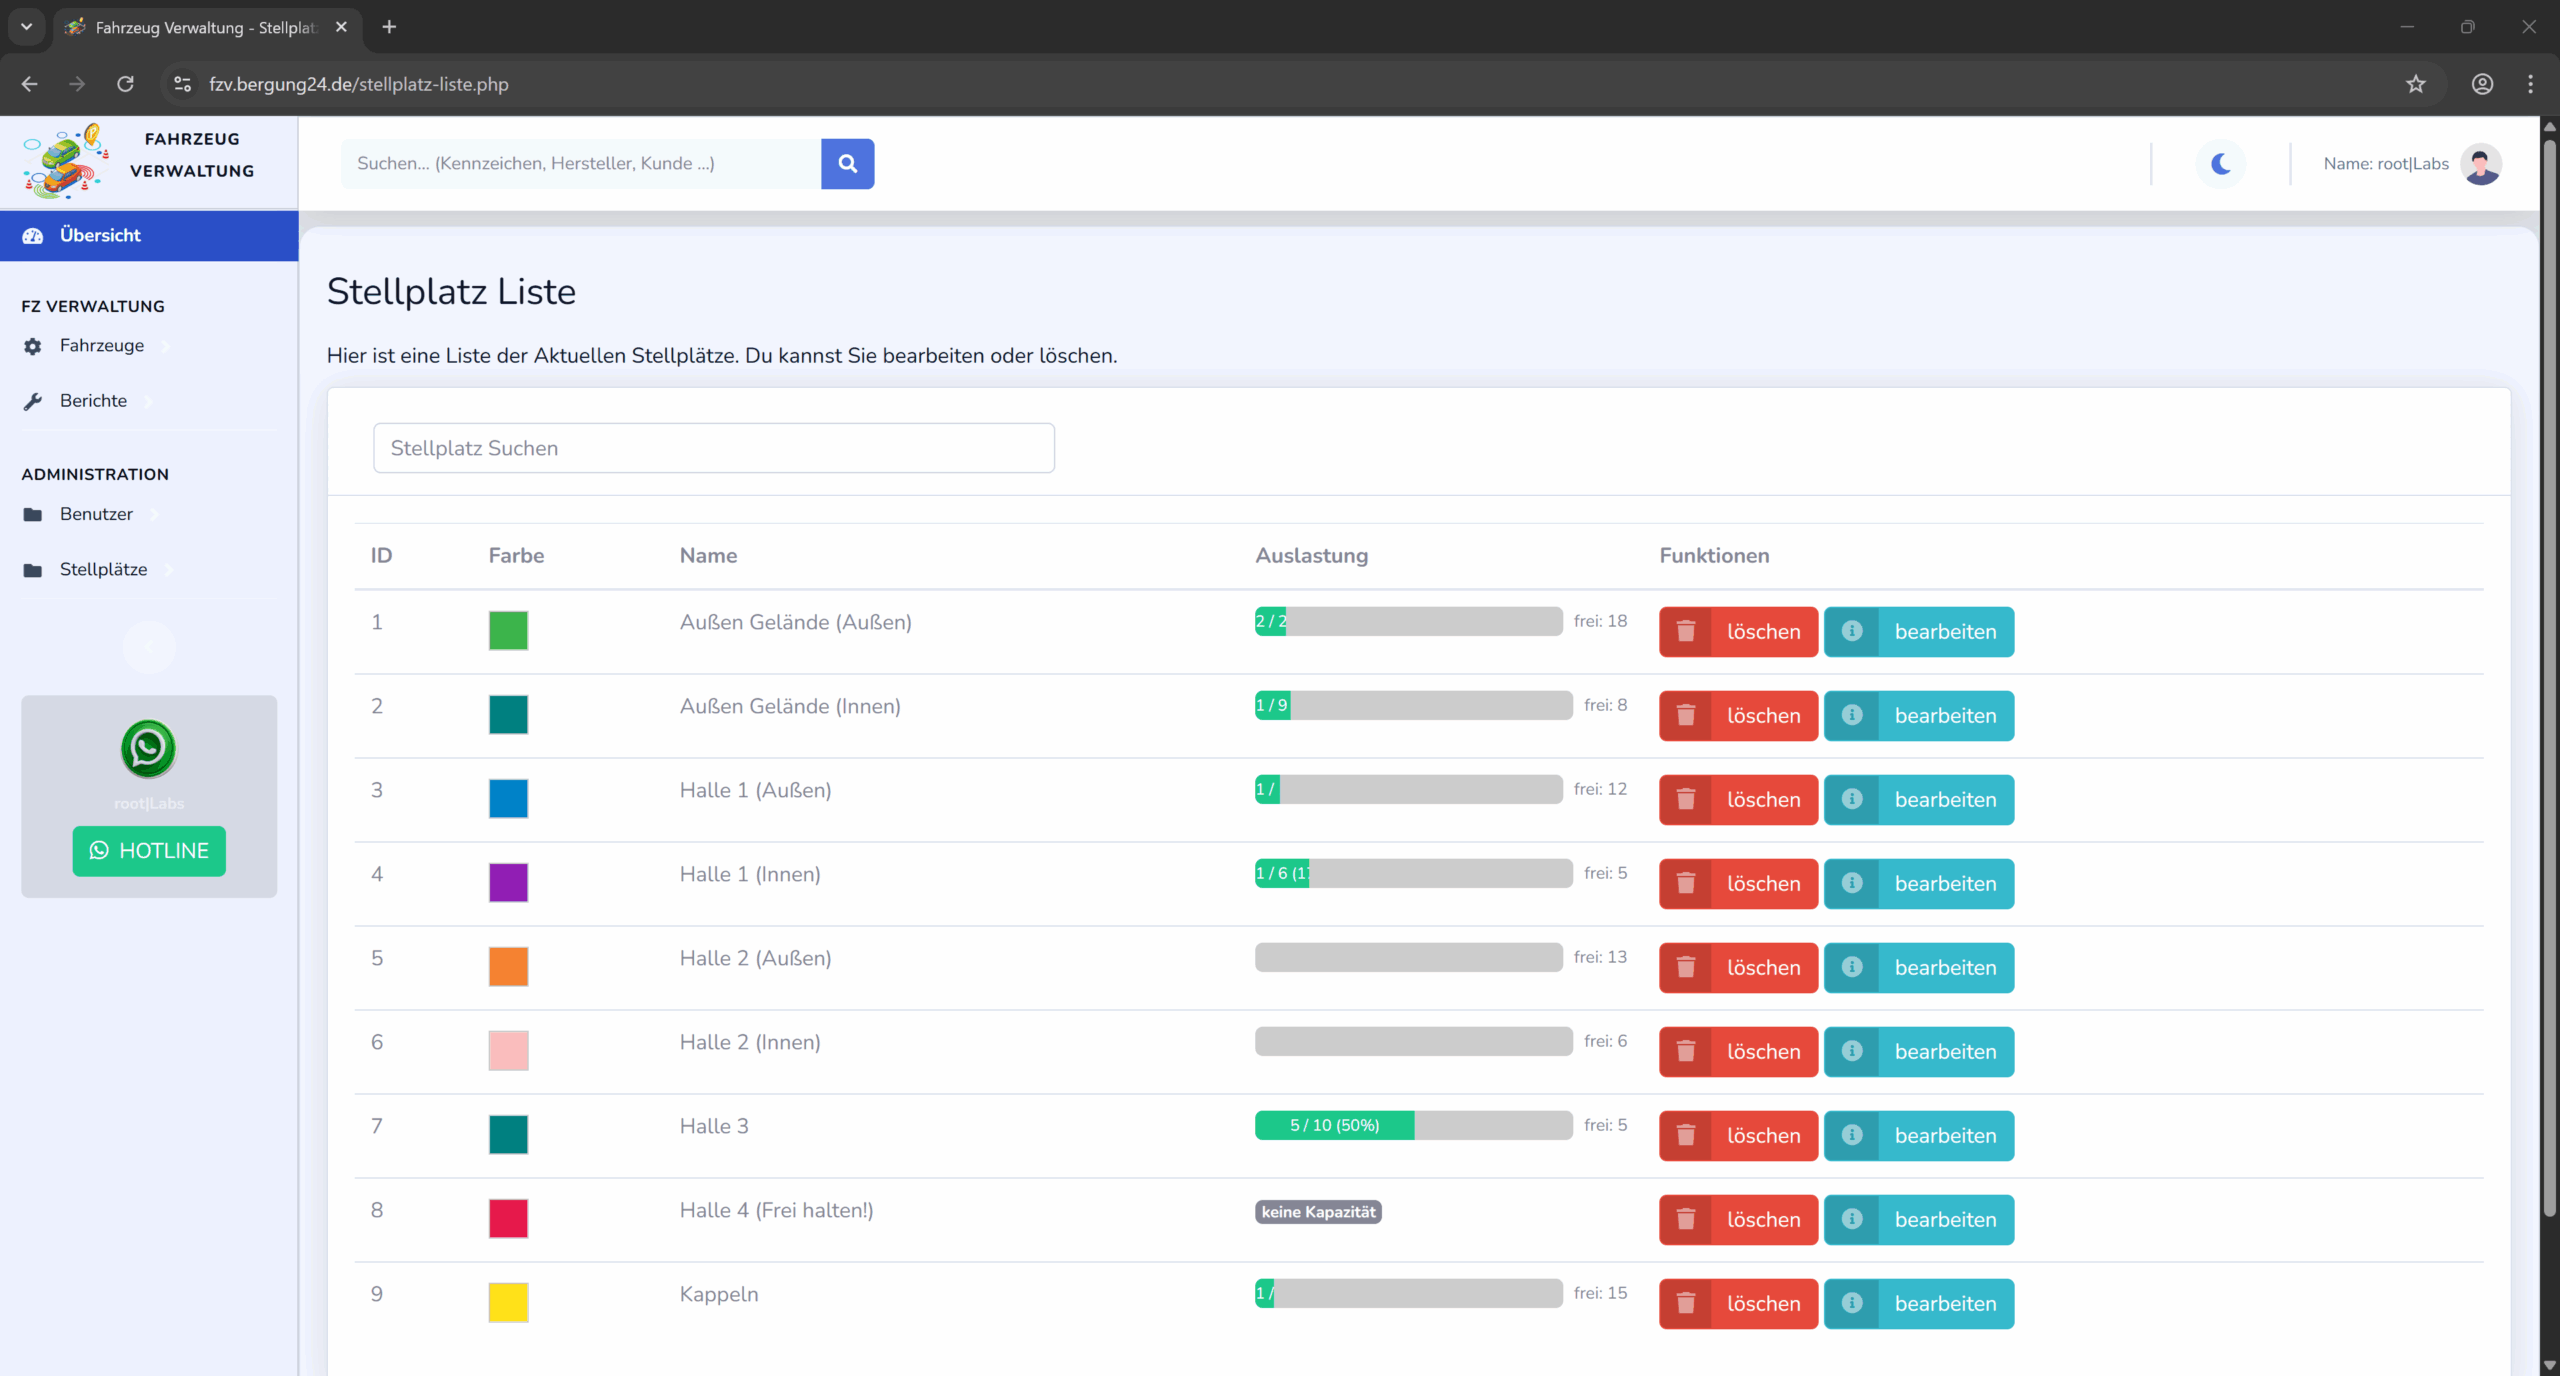The width and height of the screenshot is (2560, 1376).
Task: Expand the Fahrzeuge sidebar menu
Action: click(102, 346)
